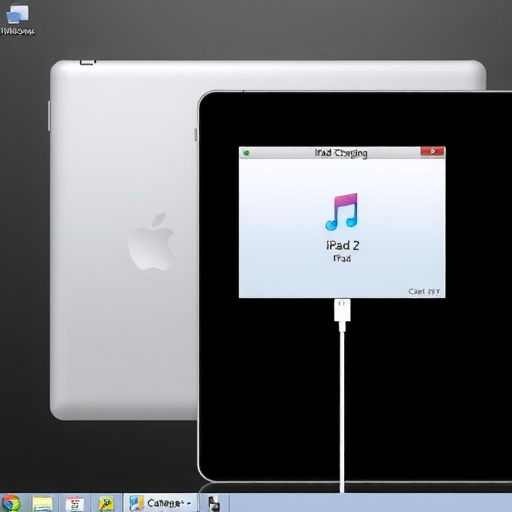The width and height of the screenshot is (512, 512).
Task: Close the iPad charging dialog with red button
Action: click(x=432, y=151)
